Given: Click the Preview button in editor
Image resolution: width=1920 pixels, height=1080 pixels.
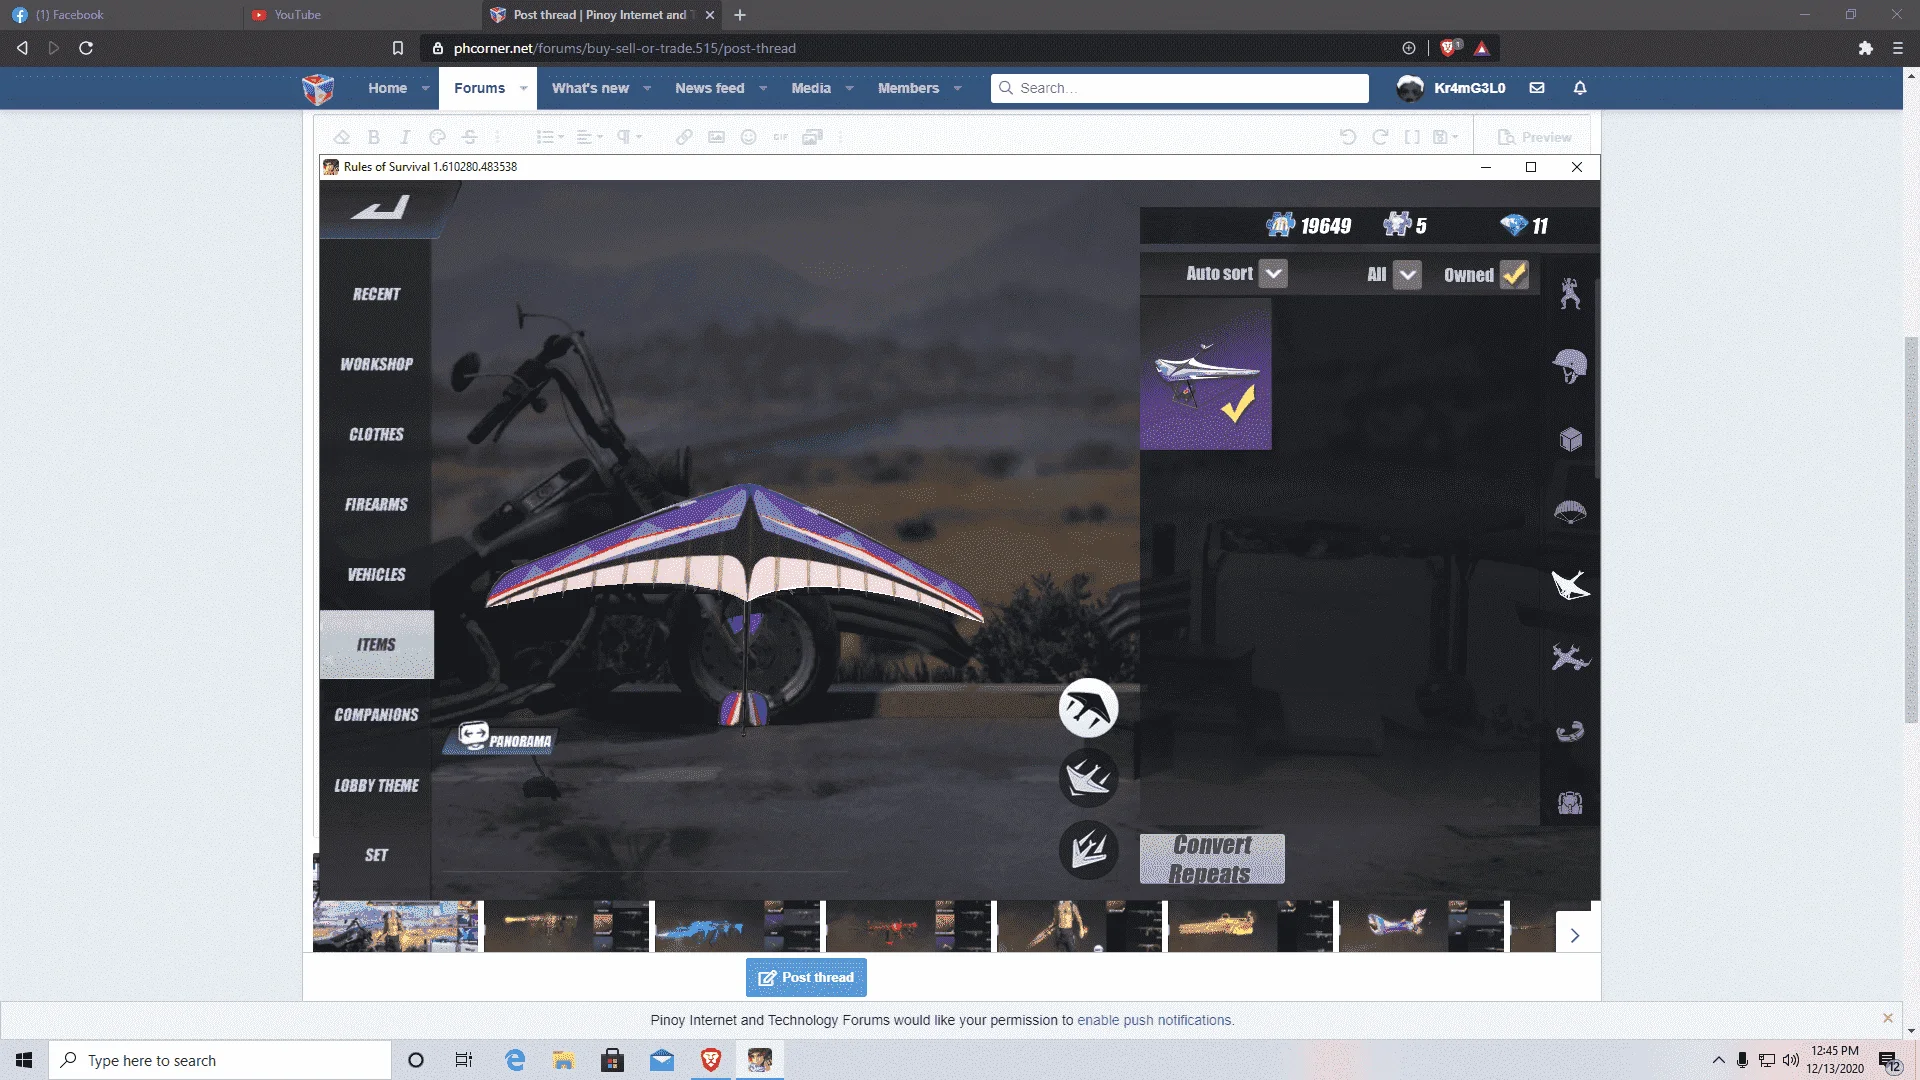Looking at the screenshot, I should 1535,137.
